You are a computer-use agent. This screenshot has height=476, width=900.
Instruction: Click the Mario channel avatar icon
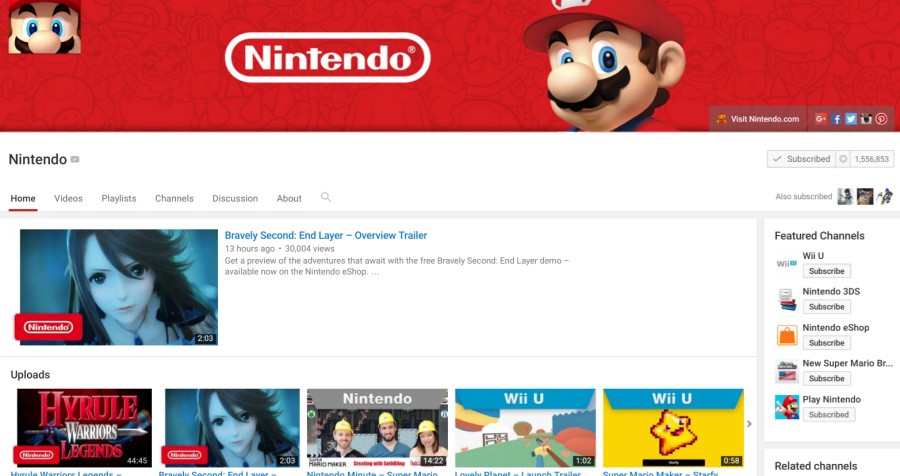45,26
